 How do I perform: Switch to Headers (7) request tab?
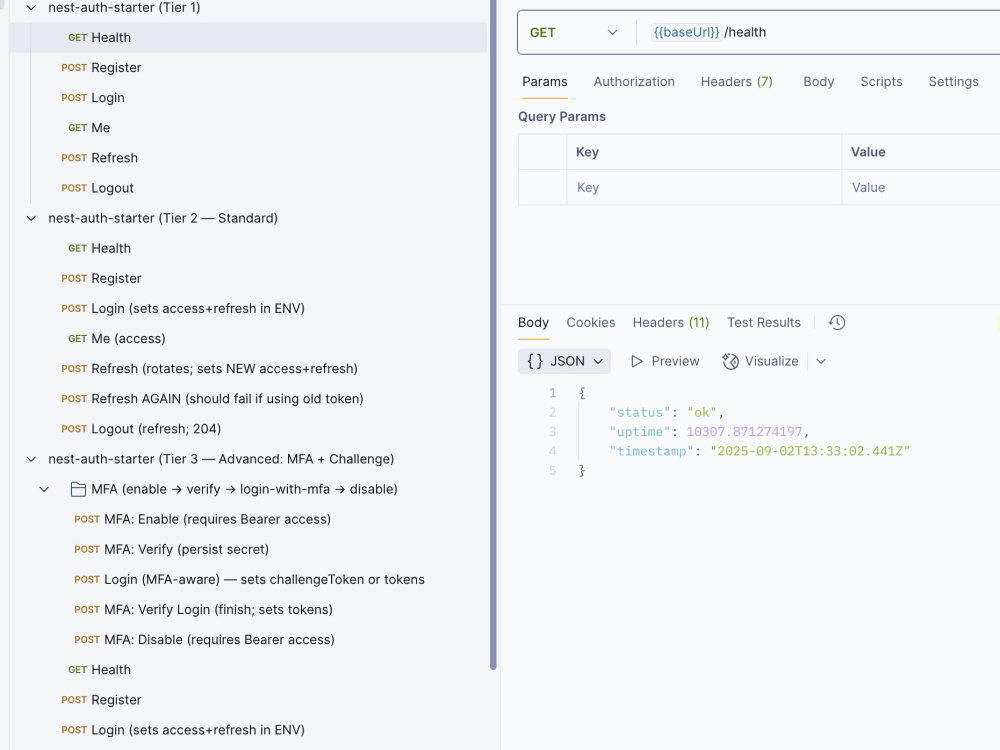pos(737,82)
